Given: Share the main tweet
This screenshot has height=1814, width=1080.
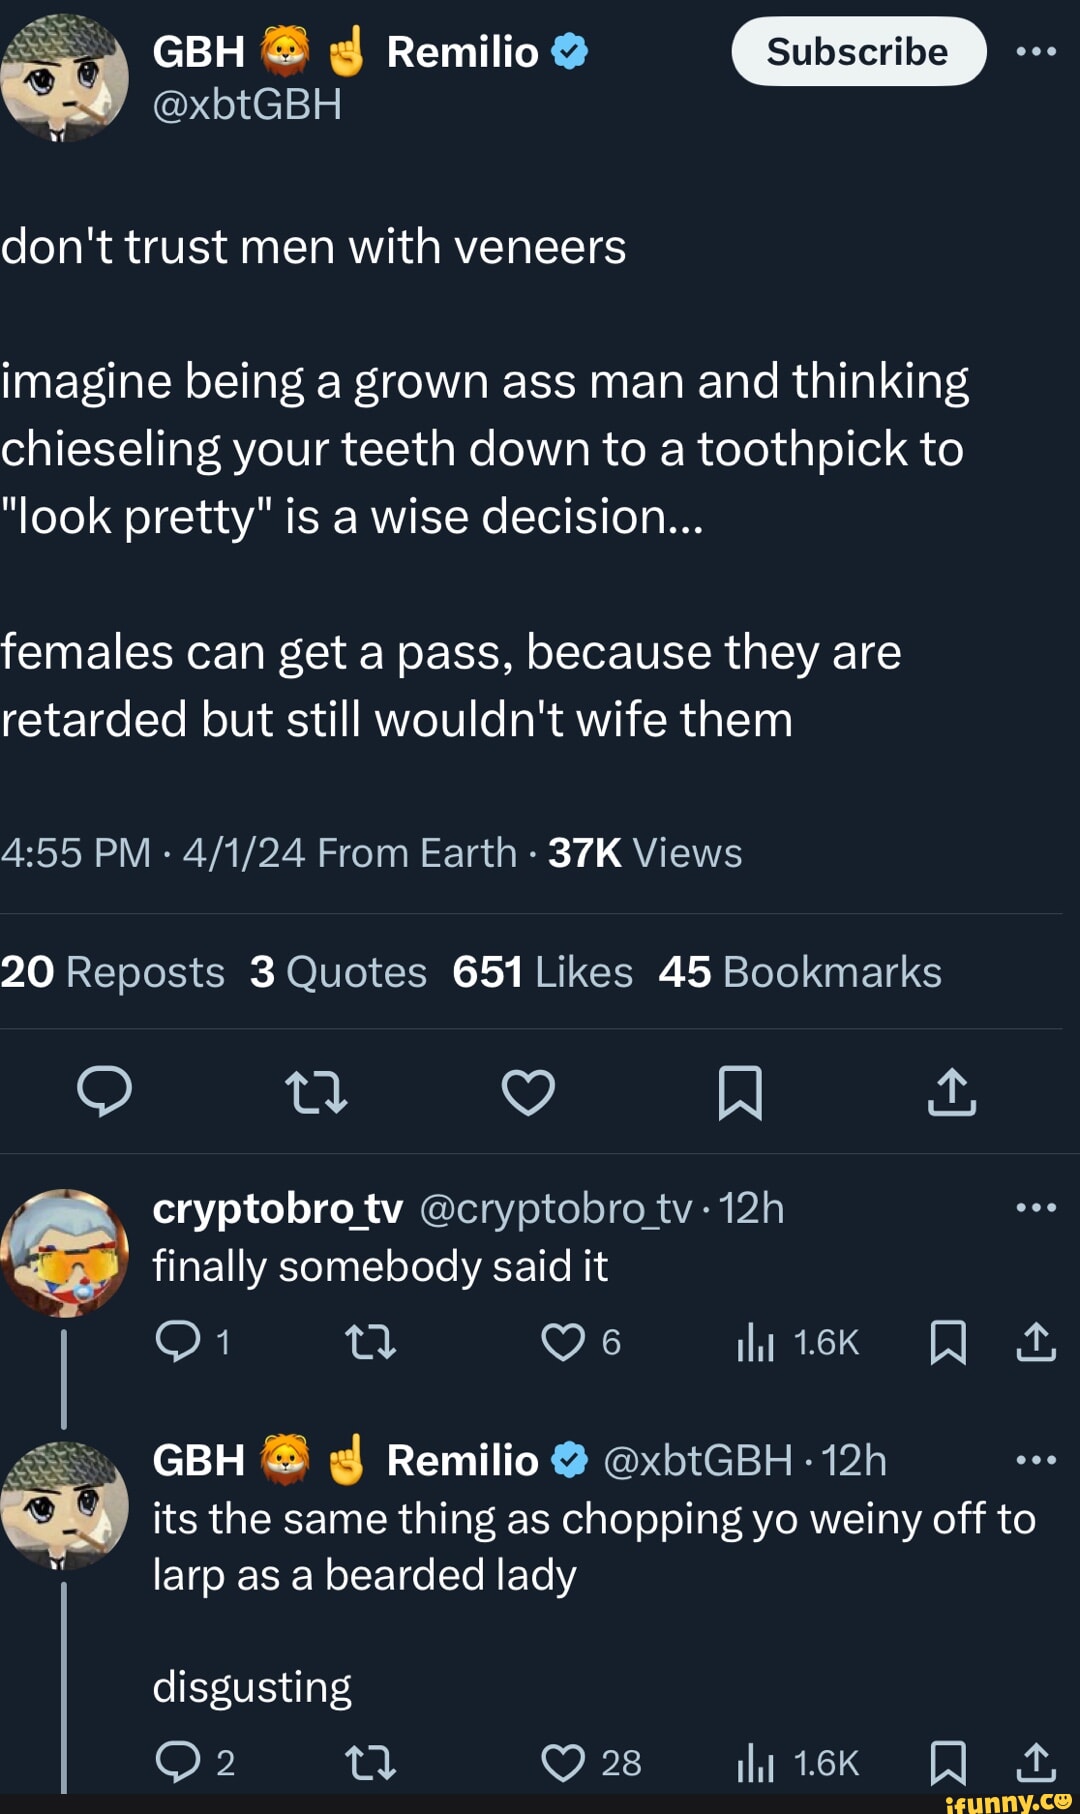Looking at the screenshot, I should click(x=952, y=1093).
